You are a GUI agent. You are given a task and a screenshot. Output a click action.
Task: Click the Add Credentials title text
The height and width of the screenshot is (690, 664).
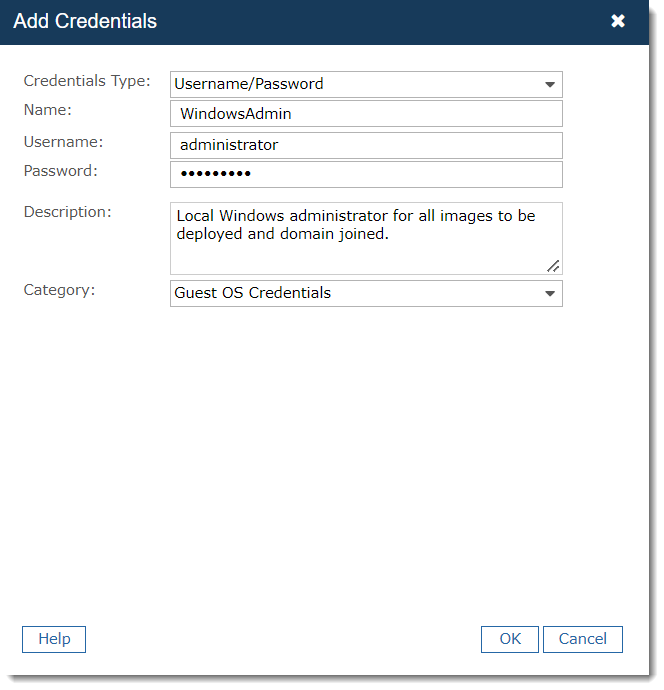point(85,21)
